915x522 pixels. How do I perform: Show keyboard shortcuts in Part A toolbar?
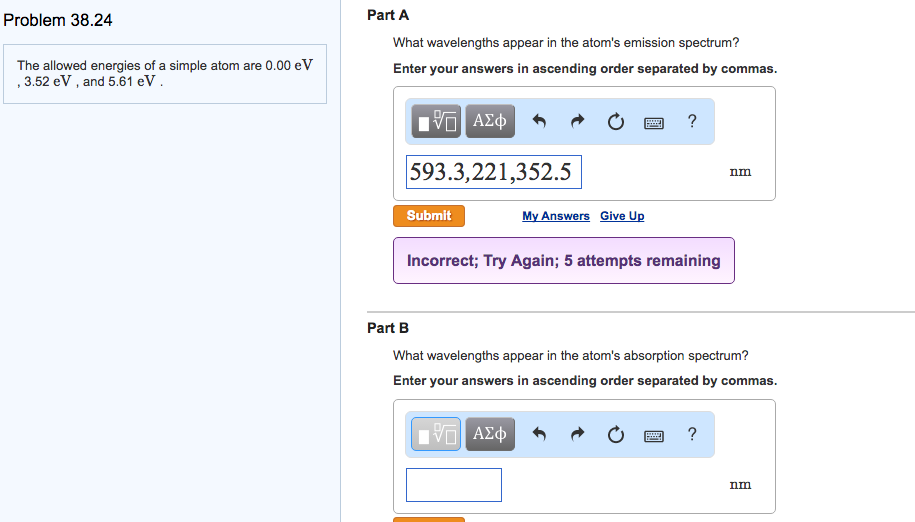[x=653, y=123]
